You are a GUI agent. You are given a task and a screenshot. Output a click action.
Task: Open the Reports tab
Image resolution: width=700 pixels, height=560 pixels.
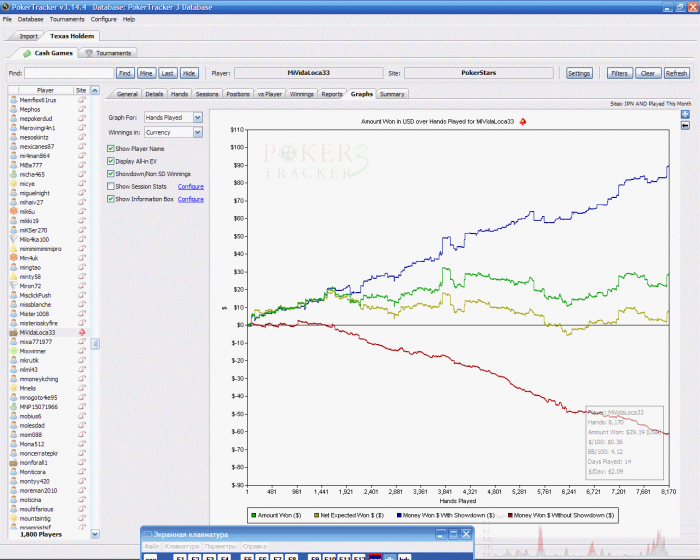(x=332, y=94)
